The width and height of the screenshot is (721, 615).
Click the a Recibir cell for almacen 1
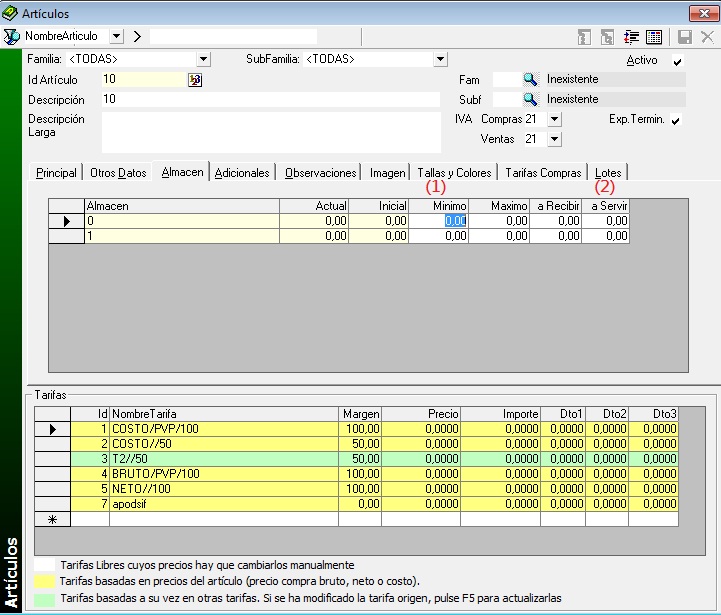[x=555, y=236]
